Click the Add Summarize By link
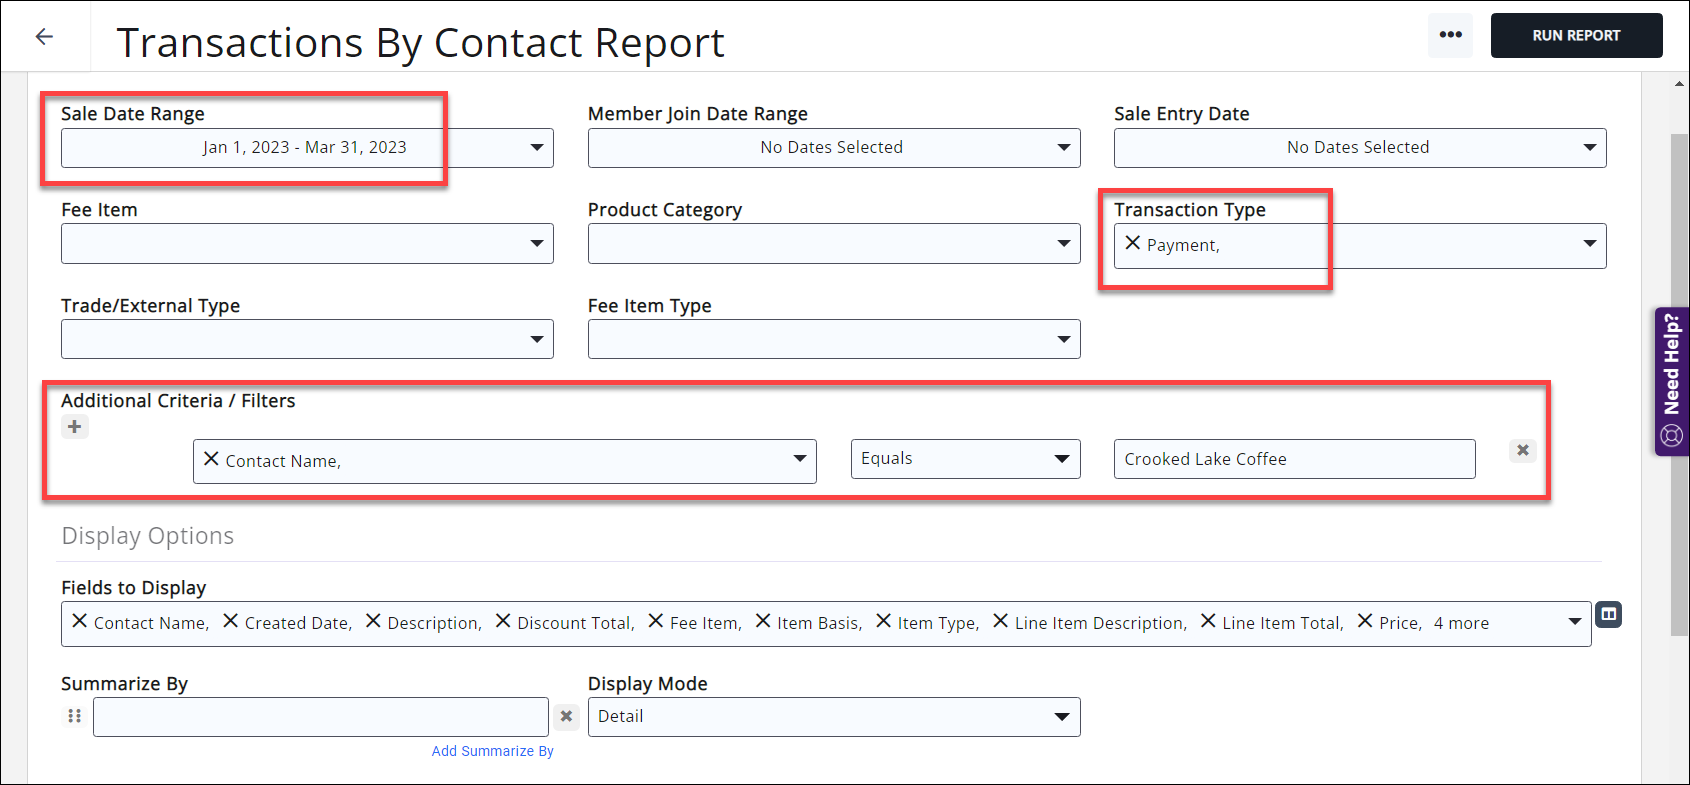The height and width of the screenshot is (785, 1690). click(x=492, y=751)
